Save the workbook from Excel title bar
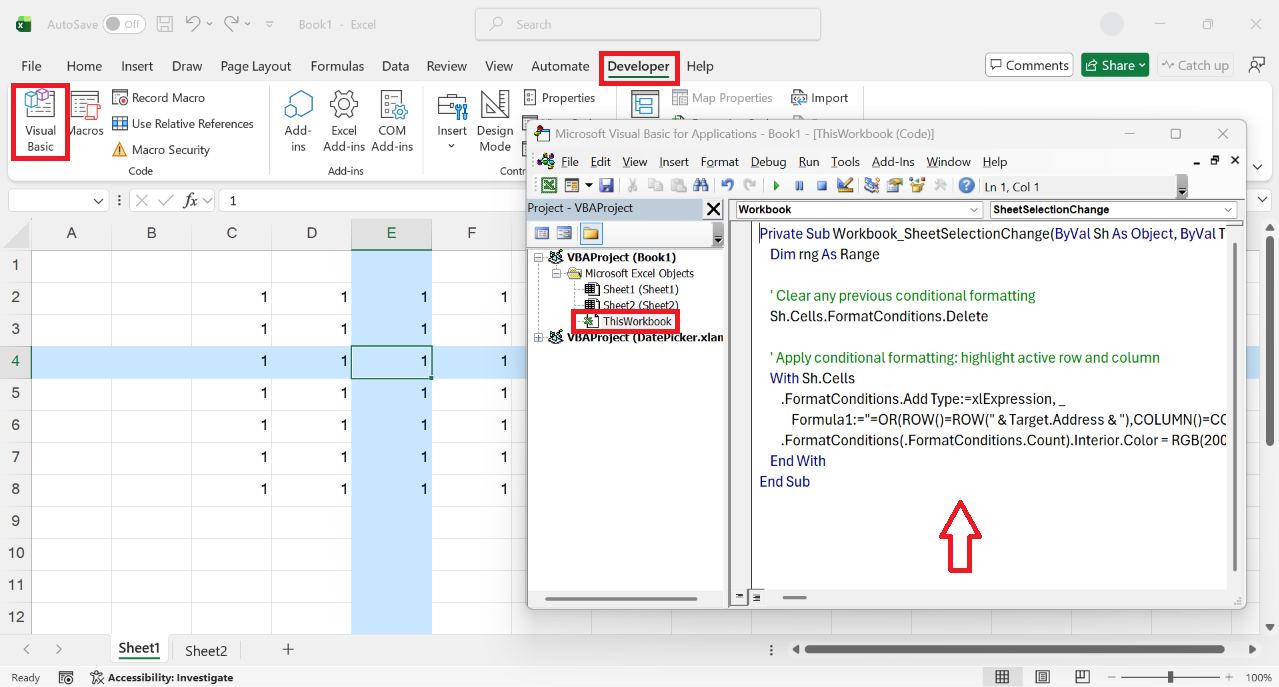This screenshot has width=1279, height=687. coord(165,24)
